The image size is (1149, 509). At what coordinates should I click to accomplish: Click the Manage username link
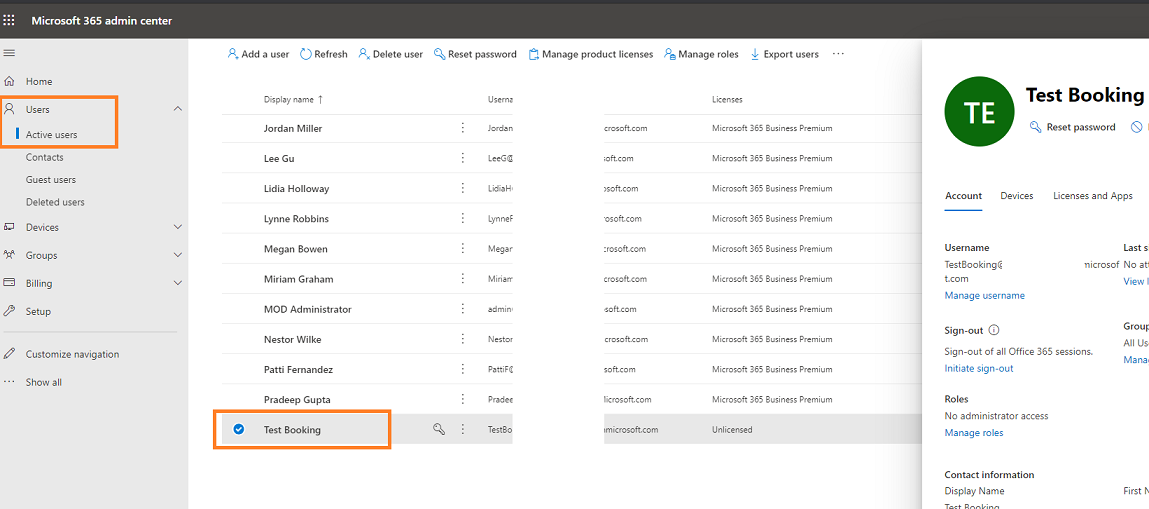[985, 296]
